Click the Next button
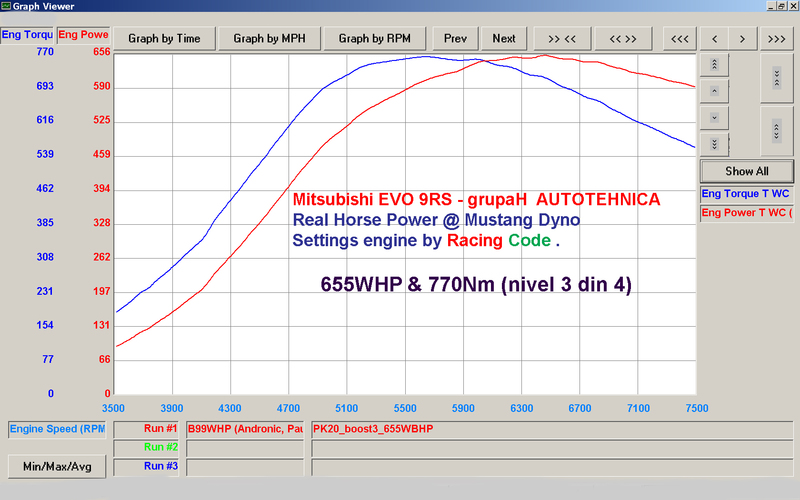This screenshot has height=500, width=800. coord(504,39)
